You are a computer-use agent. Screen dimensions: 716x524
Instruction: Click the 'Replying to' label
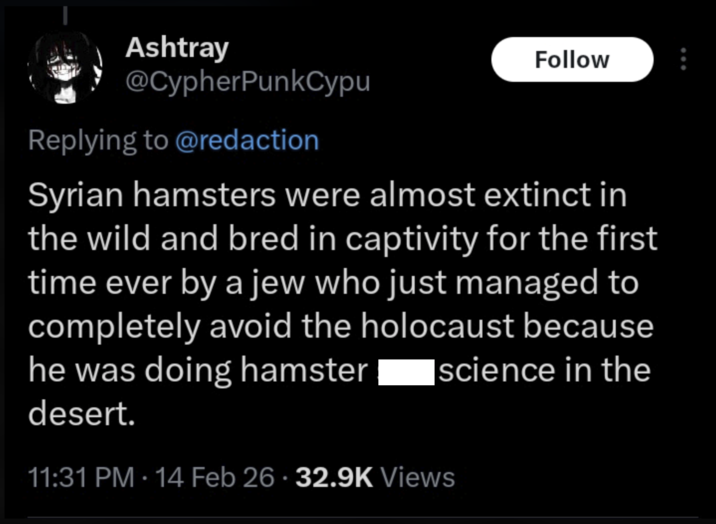click(98, 140)
